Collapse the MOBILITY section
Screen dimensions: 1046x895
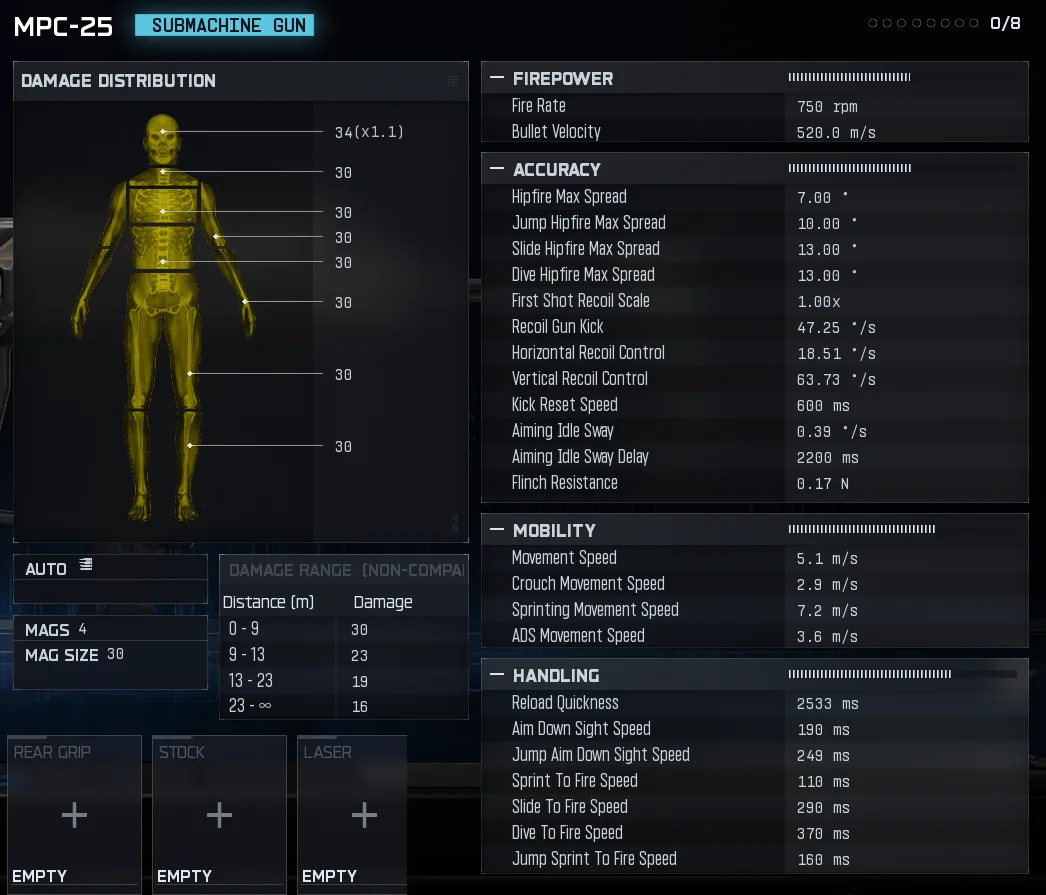496,530
